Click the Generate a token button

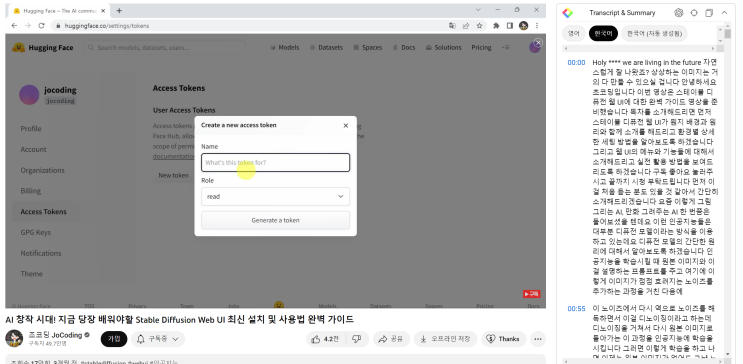point(275,220)
